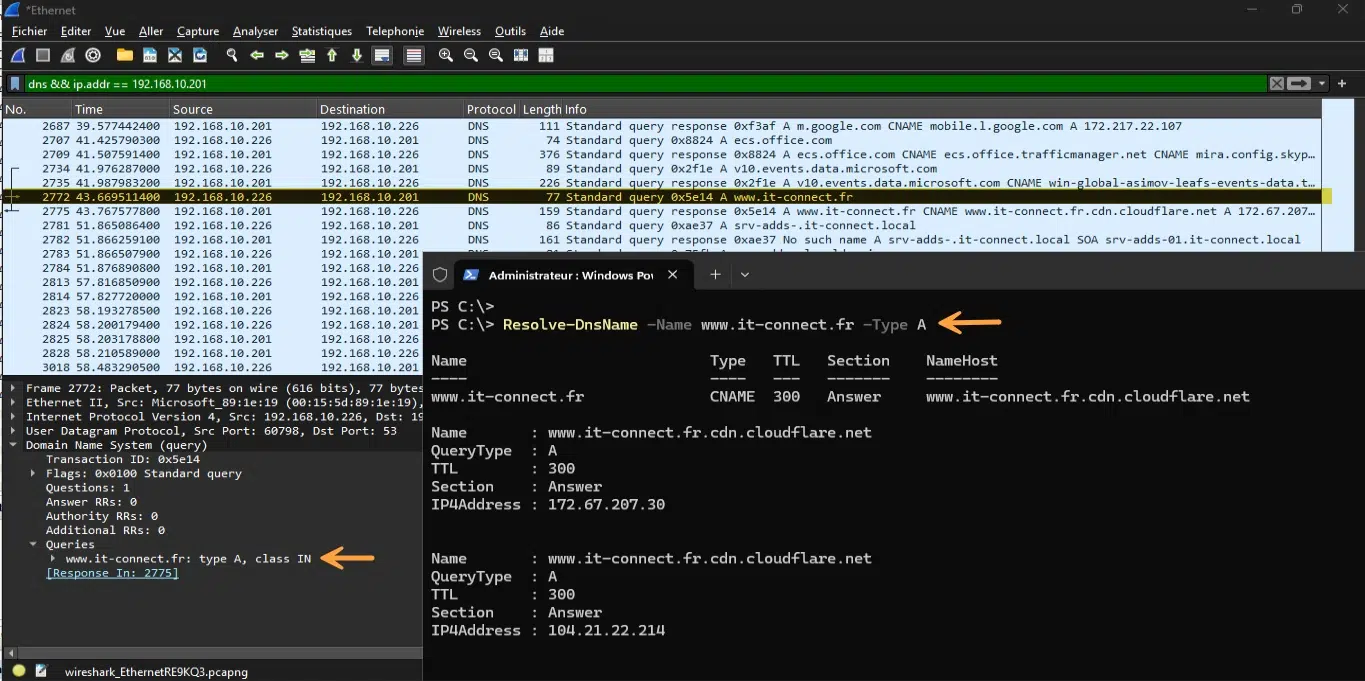Open the display filter bookmark menu
The width and height of the screenshot is (1365, 681).
15,84
